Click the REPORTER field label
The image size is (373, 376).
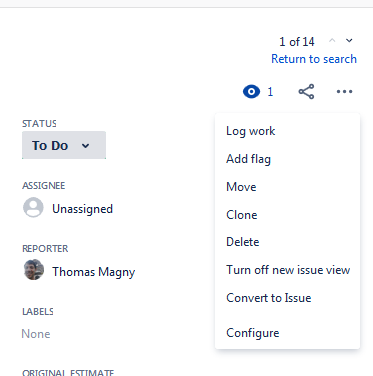pos(45,249)
